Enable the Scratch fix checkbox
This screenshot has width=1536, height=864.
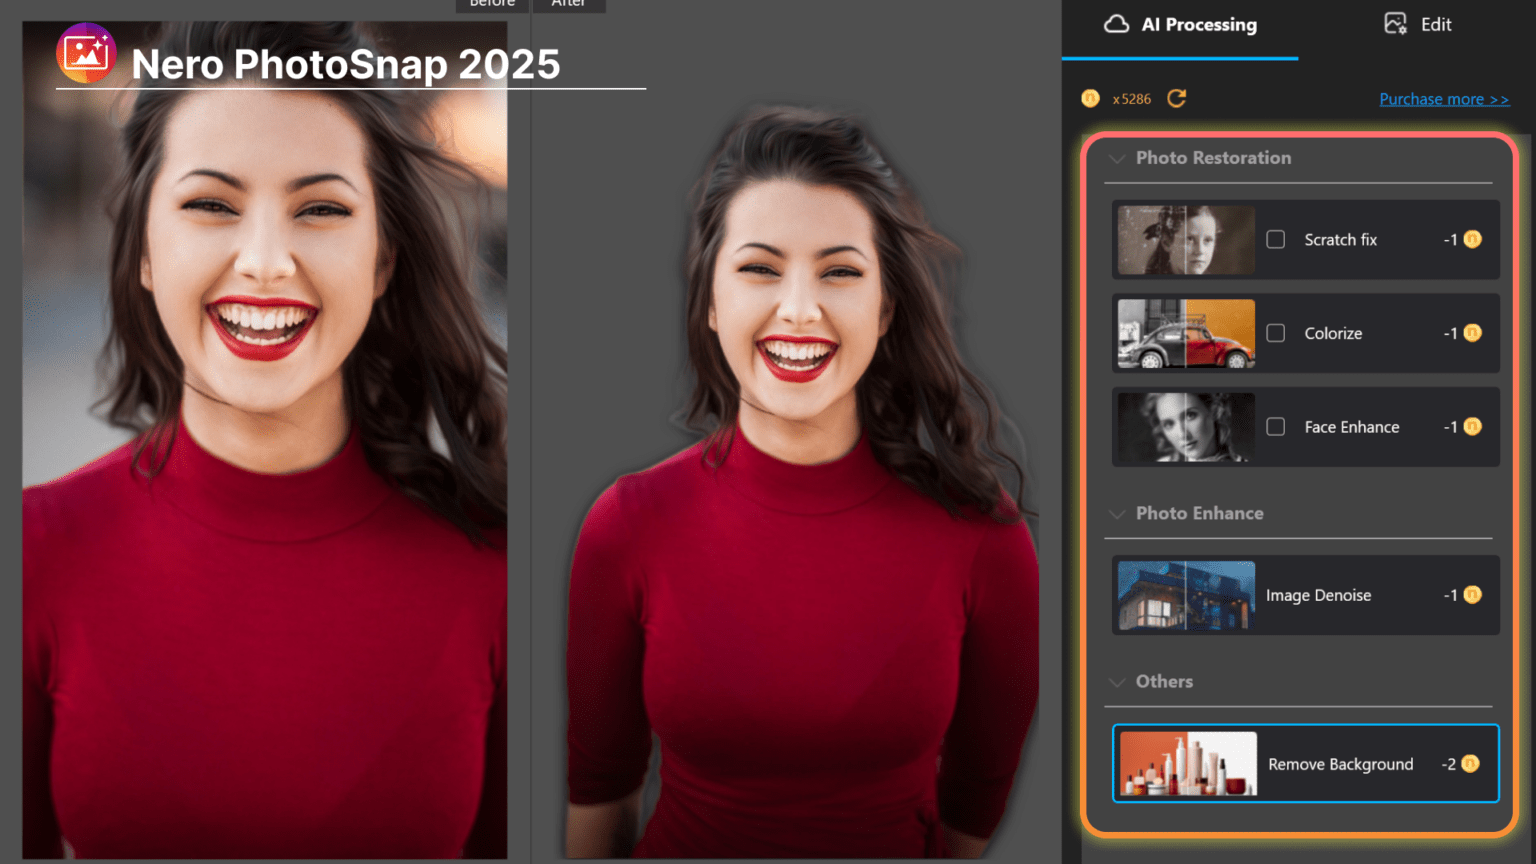(1275, 239)
